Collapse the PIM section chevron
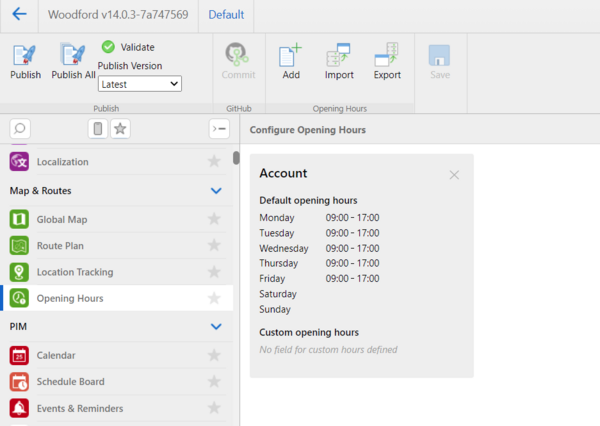This screenshot has width=600, height=426. (216, 326)
